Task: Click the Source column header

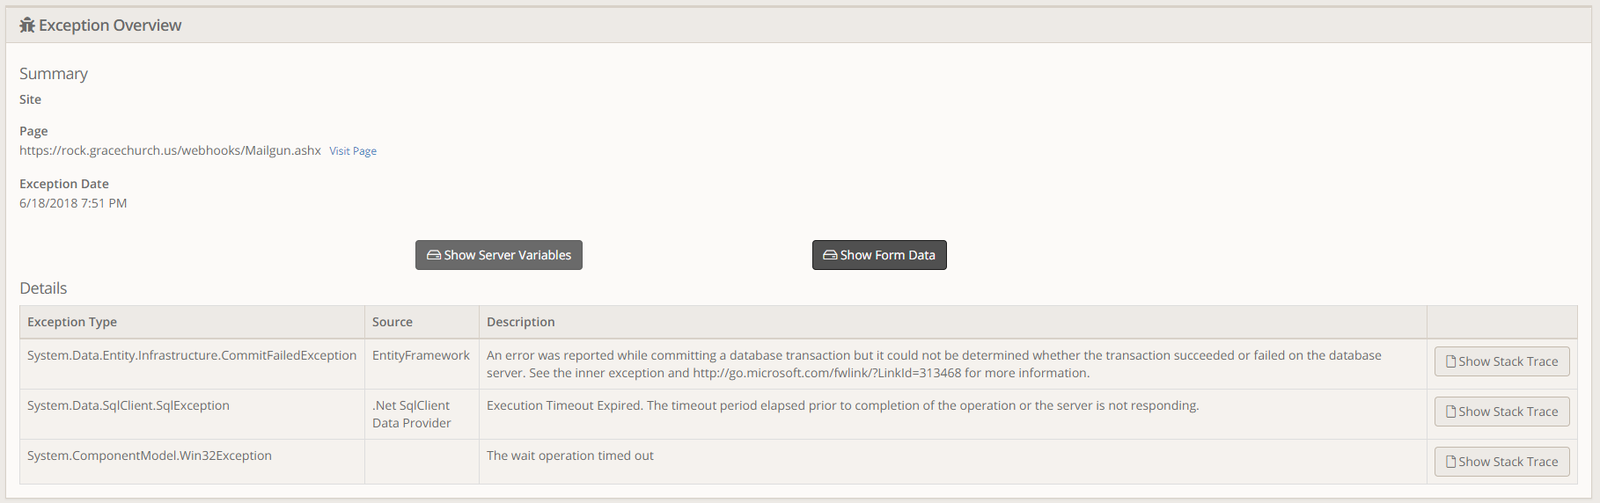Action: click(x=392, y=322)
